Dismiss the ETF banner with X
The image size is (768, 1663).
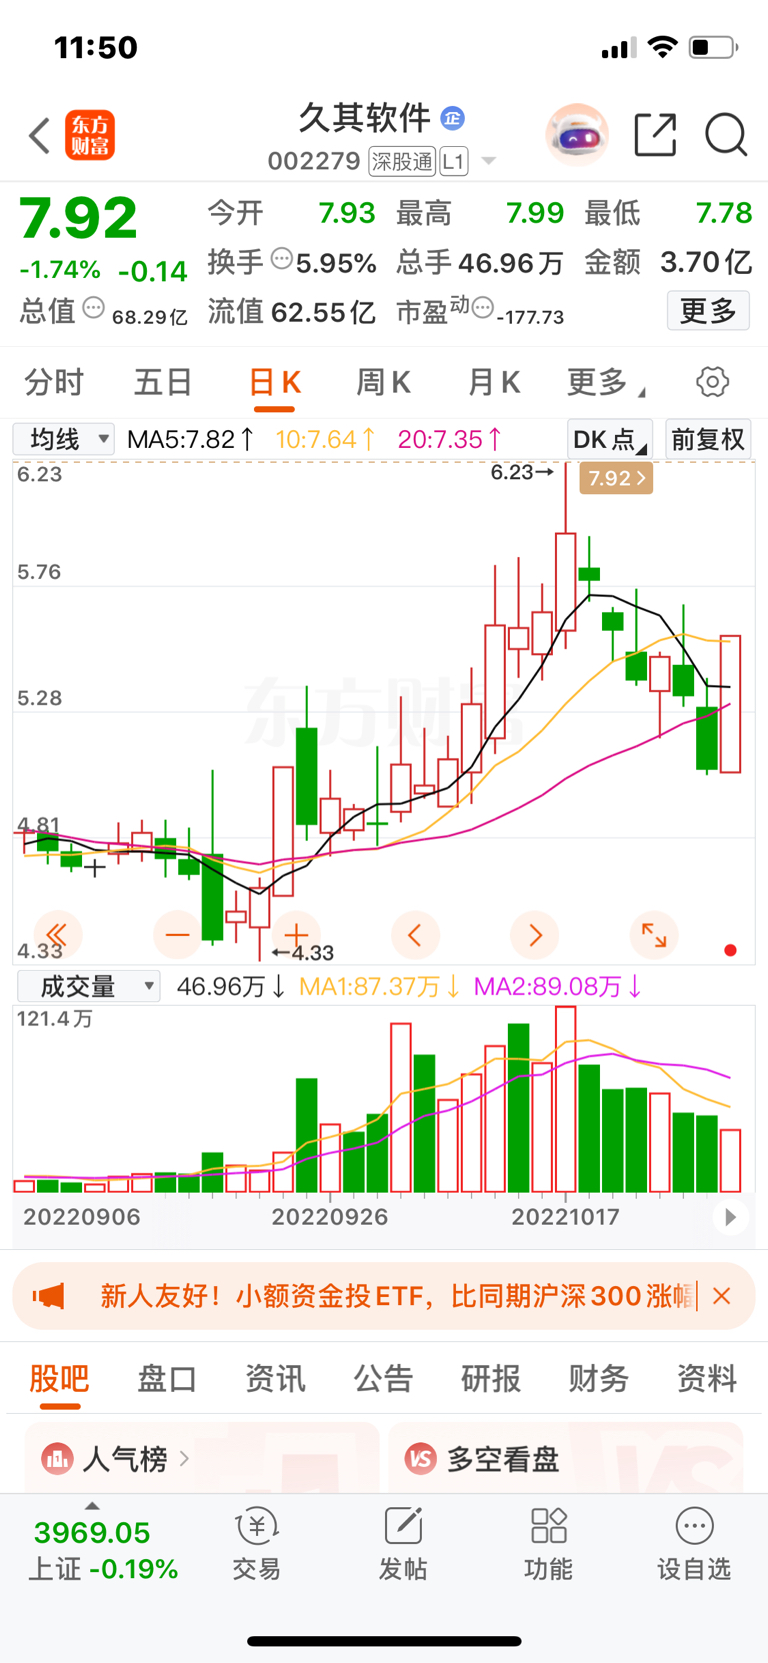[722, 1296]
